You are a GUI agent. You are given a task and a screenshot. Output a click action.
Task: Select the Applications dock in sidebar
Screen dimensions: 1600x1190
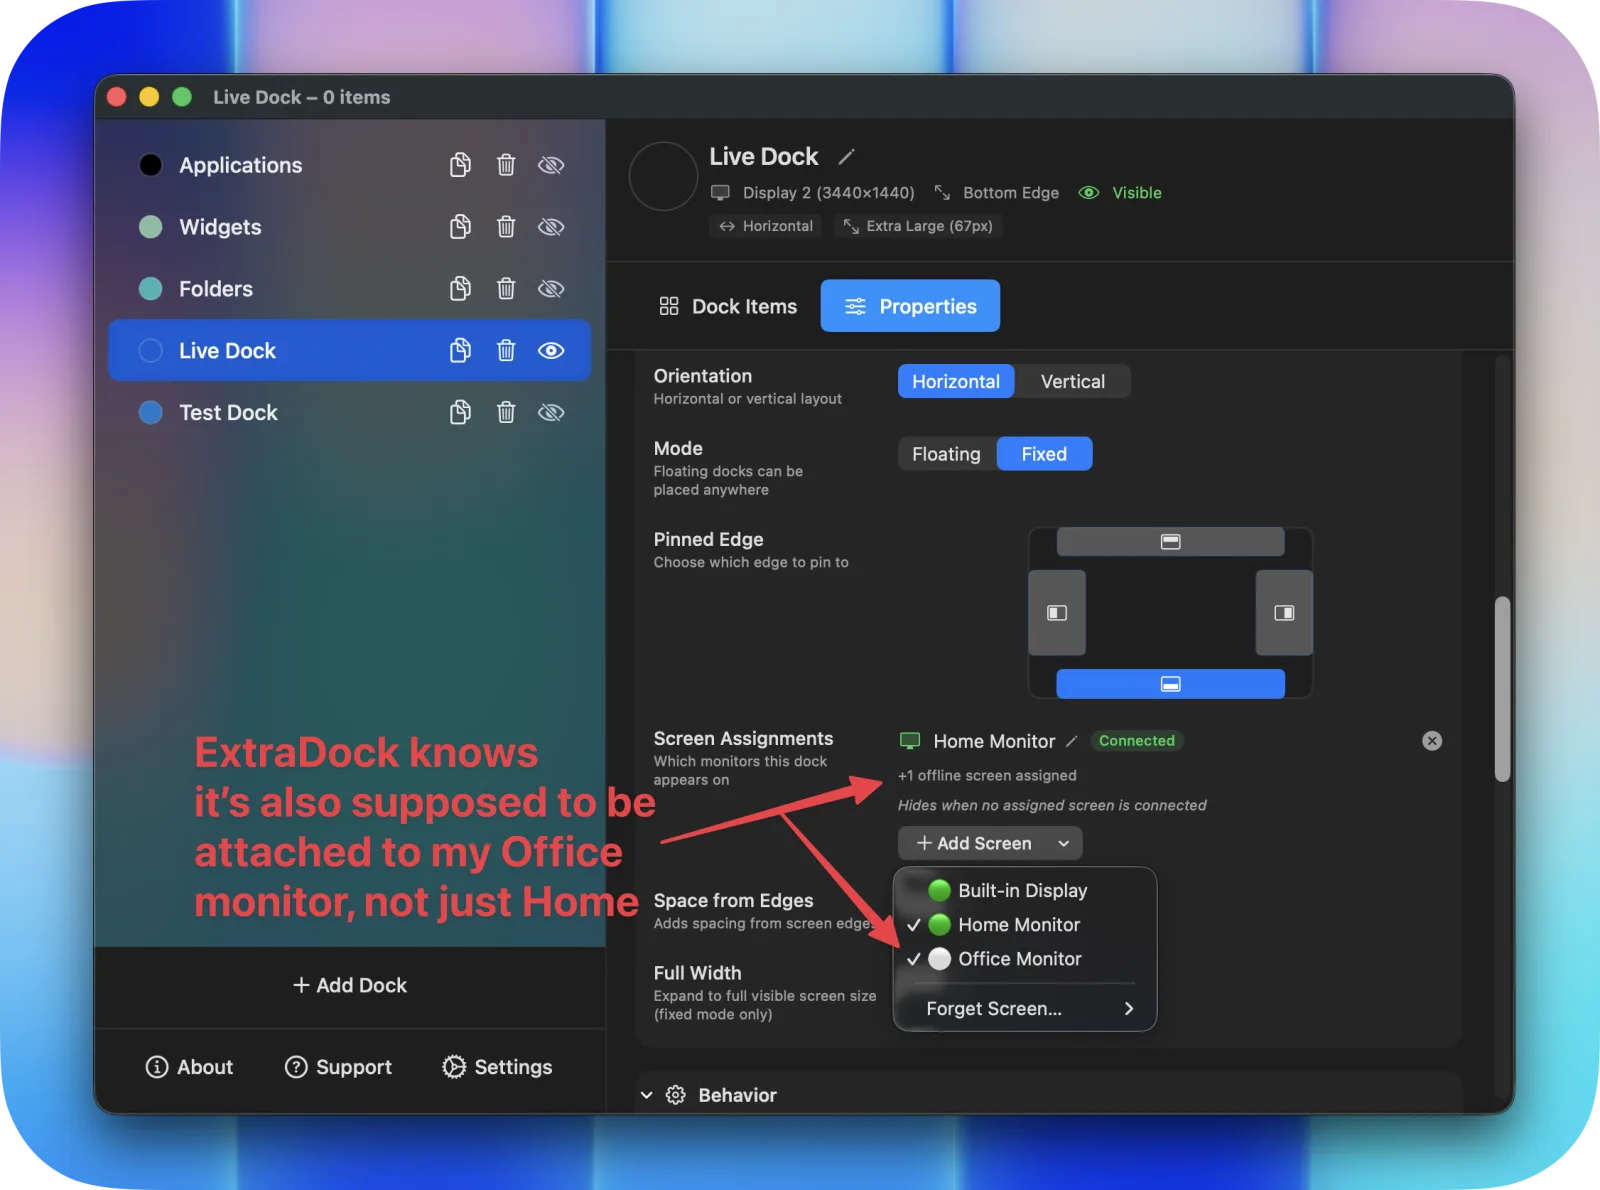point(349,165)
